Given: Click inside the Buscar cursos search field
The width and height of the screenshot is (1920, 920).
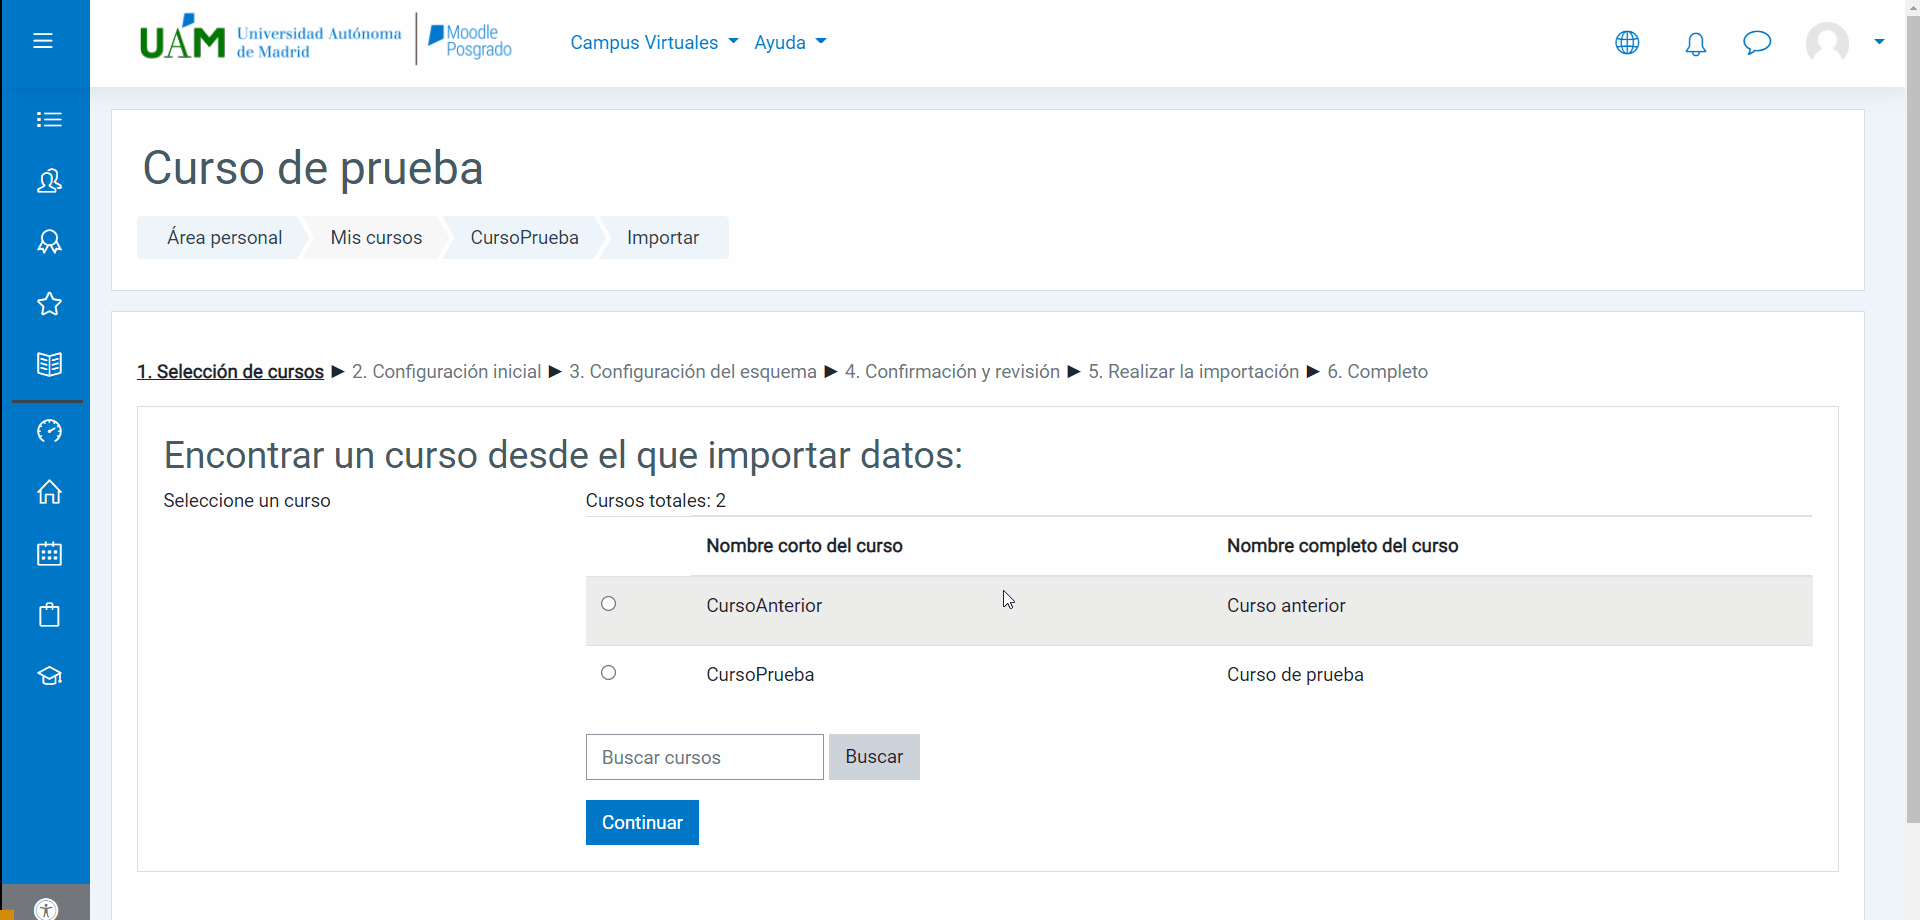Looking at the screenshot, I should click(704, 757).
